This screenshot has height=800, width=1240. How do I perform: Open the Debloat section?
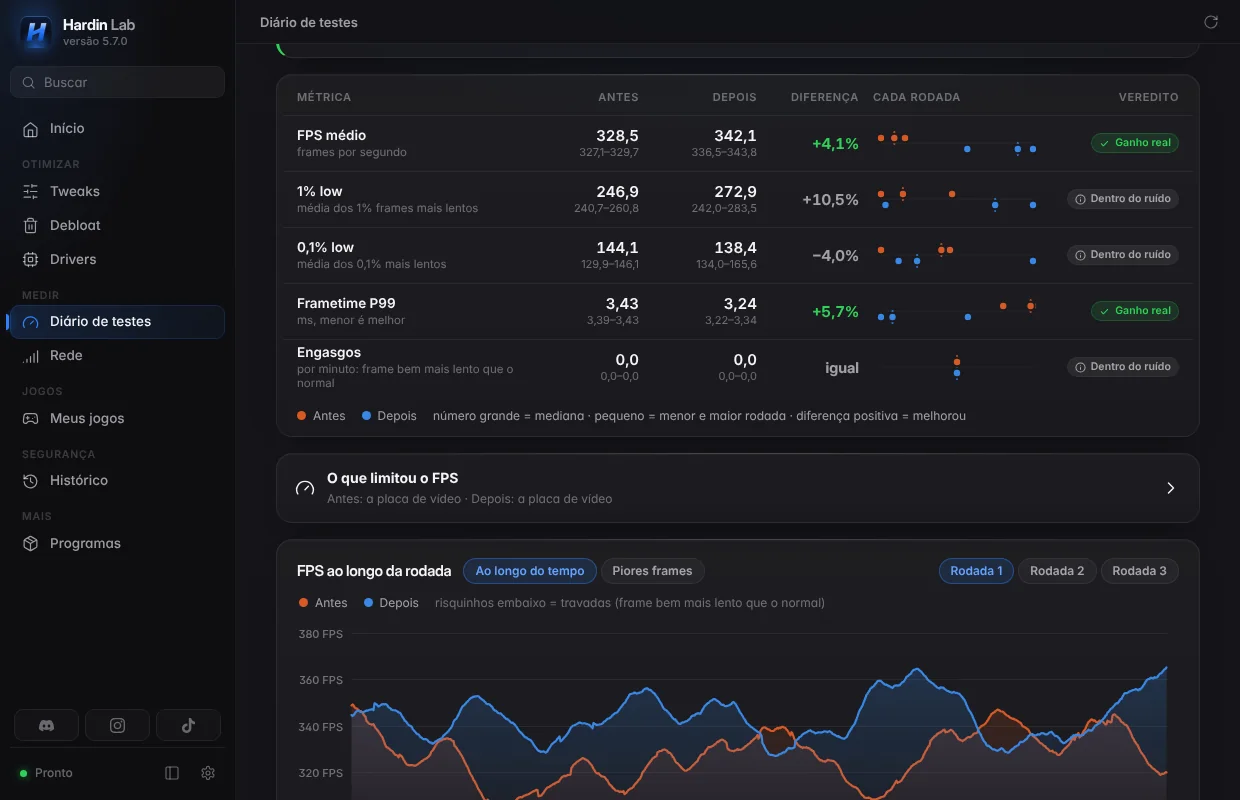coord(118,225)
